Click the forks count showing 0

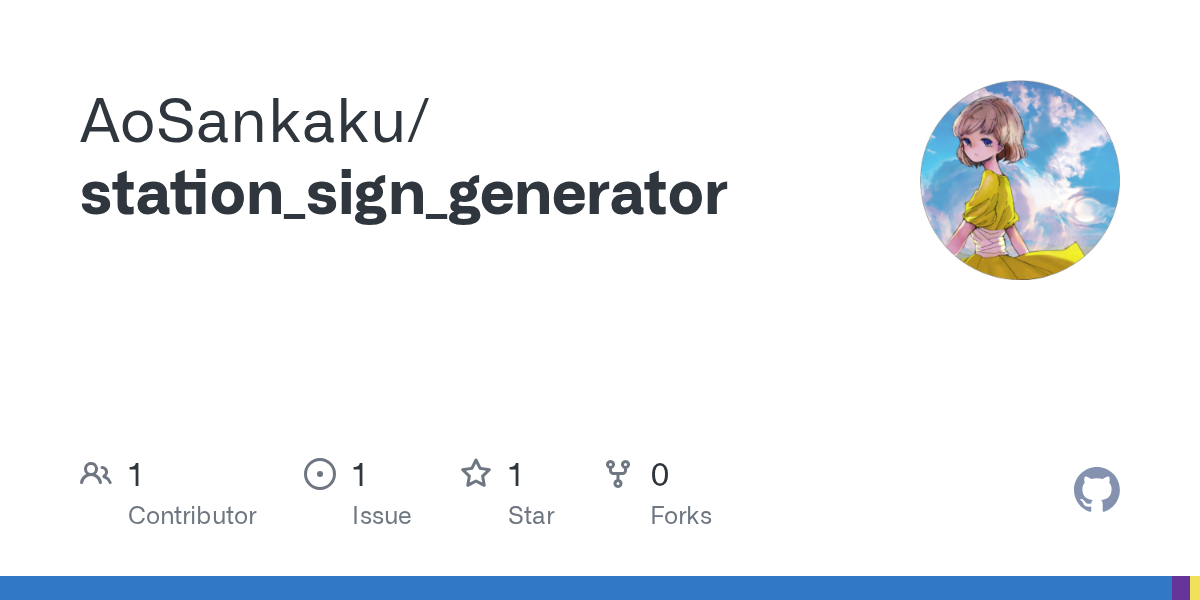[659, 474]
